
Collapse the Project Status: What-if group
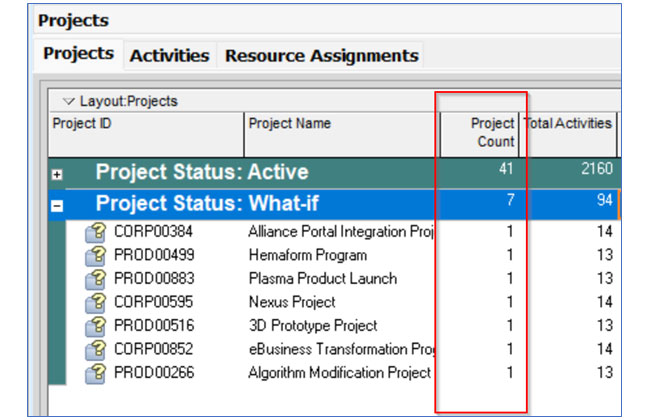pos(58,205)
